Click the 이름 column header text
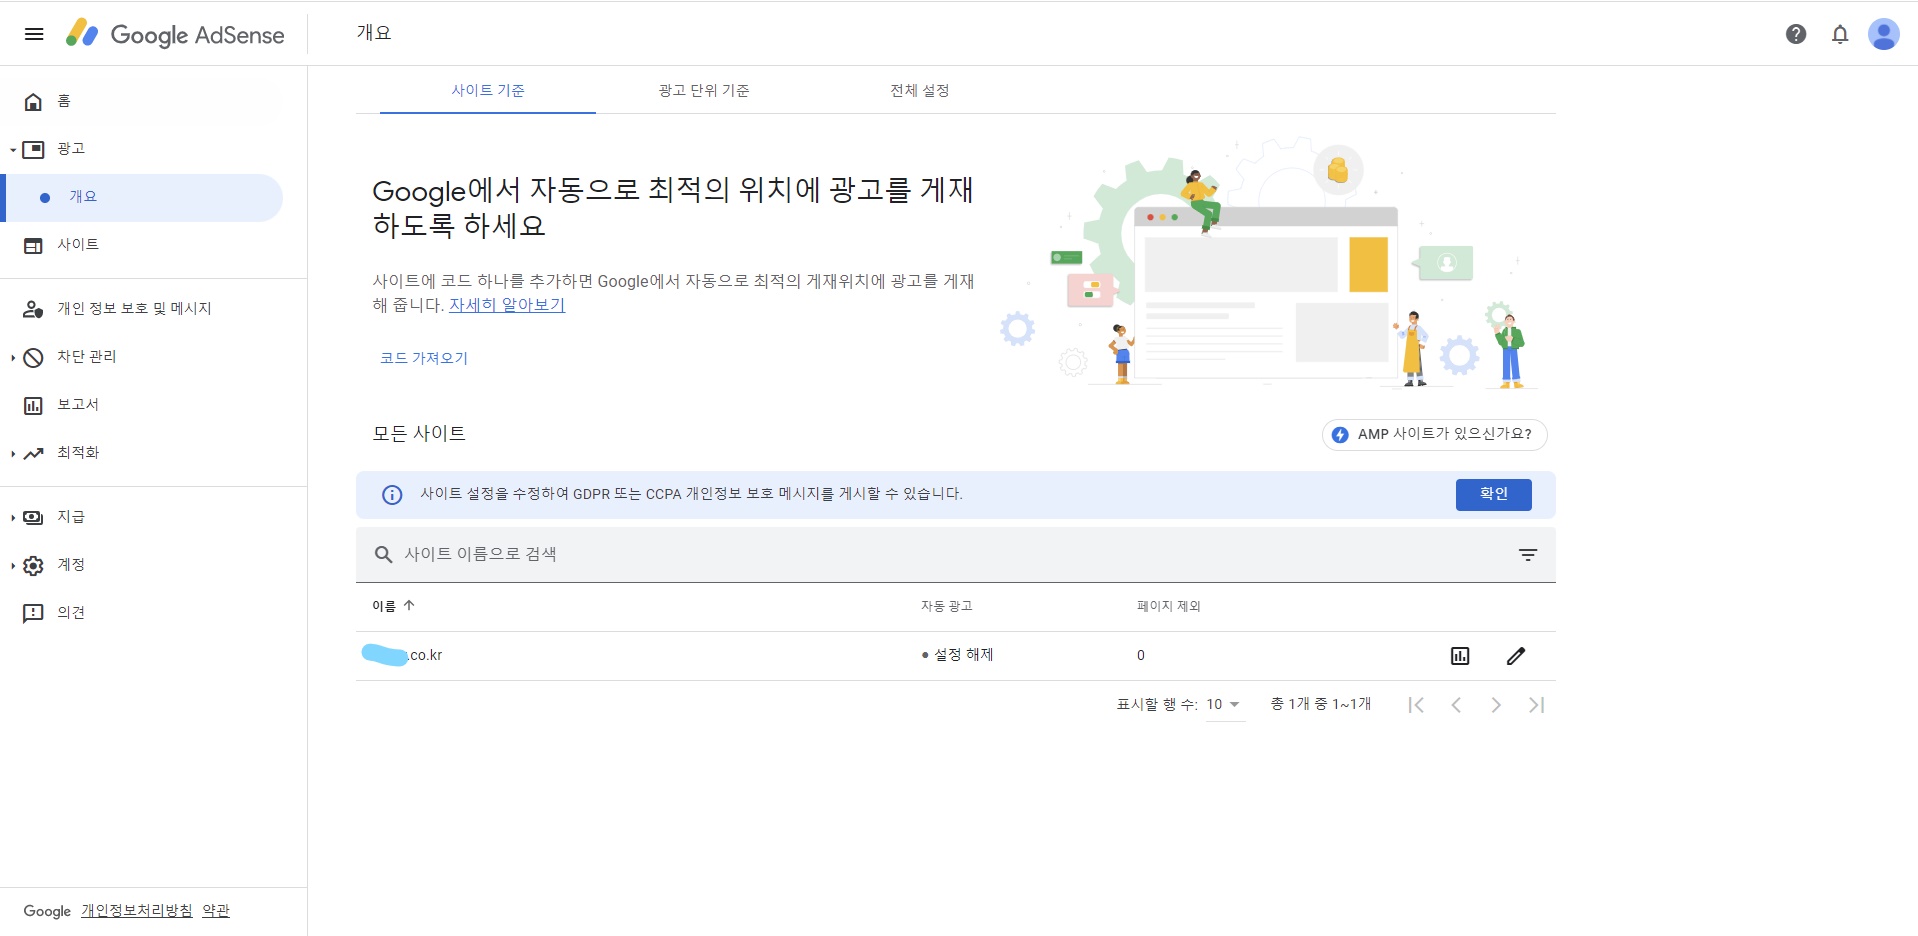This screenshot has width=1918, height=936. [x=384, y=607]
